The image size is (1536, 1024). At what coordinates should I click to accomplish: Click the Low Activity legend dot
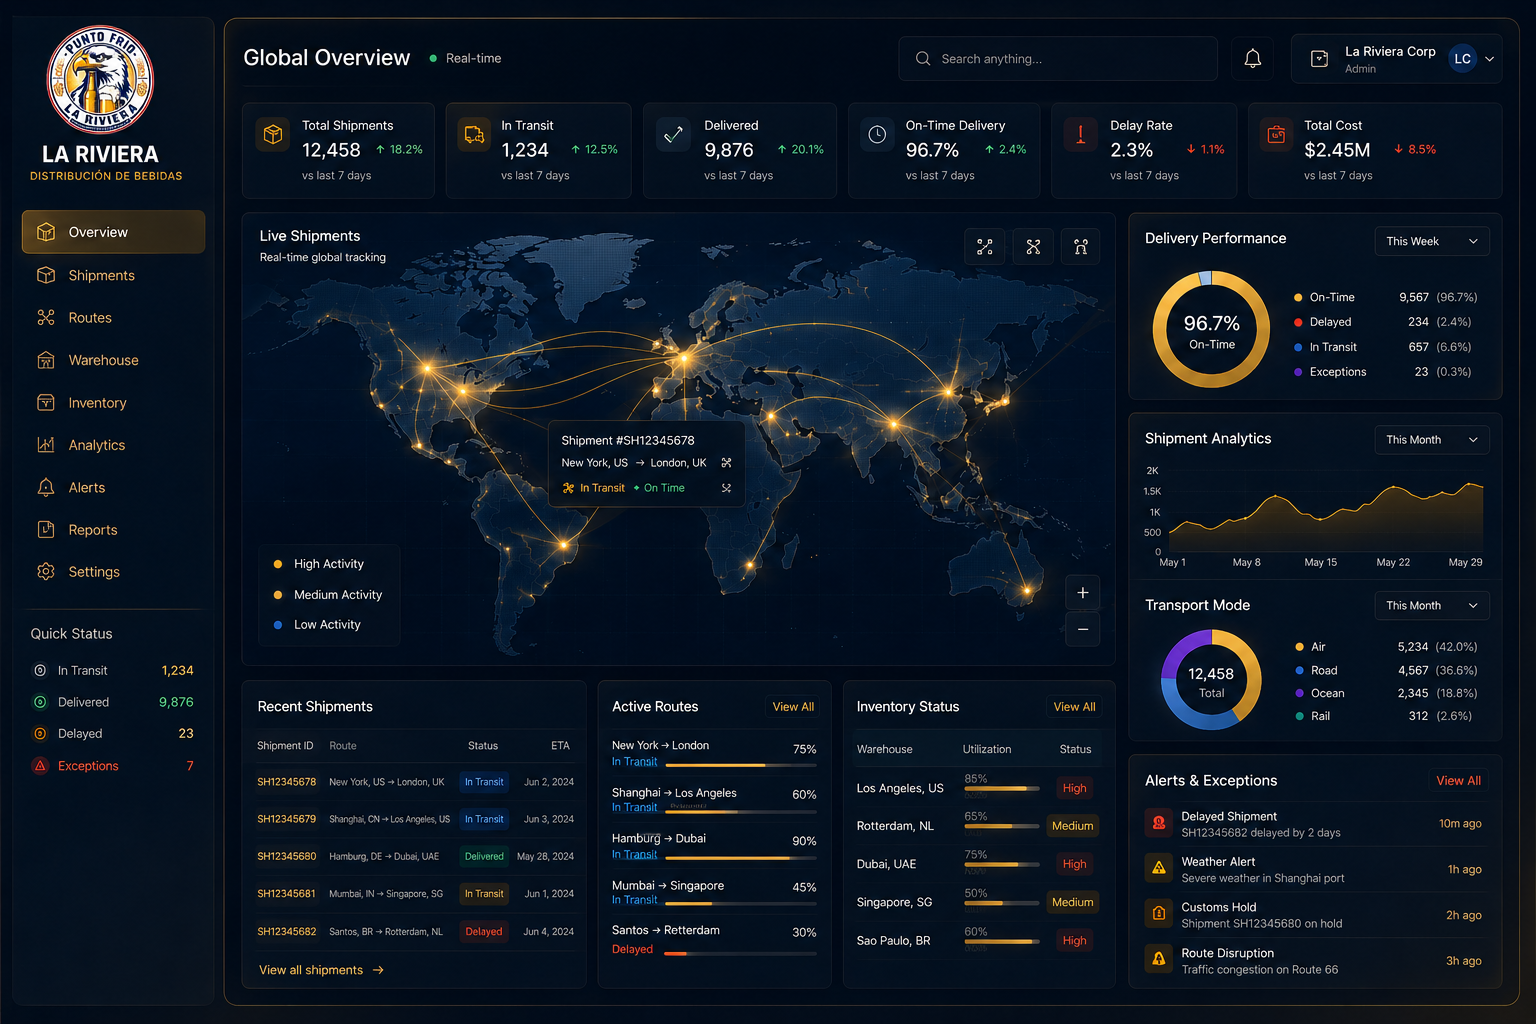[x=278, y=625]
